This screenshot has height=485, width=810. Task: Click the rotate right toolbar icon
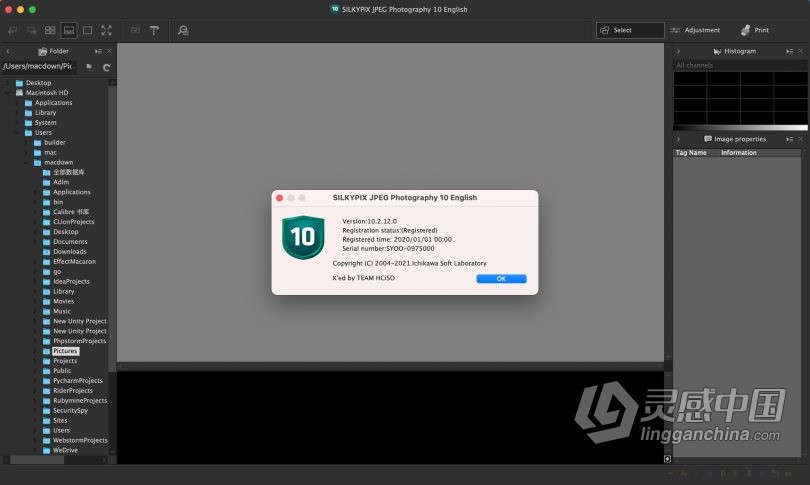(x=32, y=30)
